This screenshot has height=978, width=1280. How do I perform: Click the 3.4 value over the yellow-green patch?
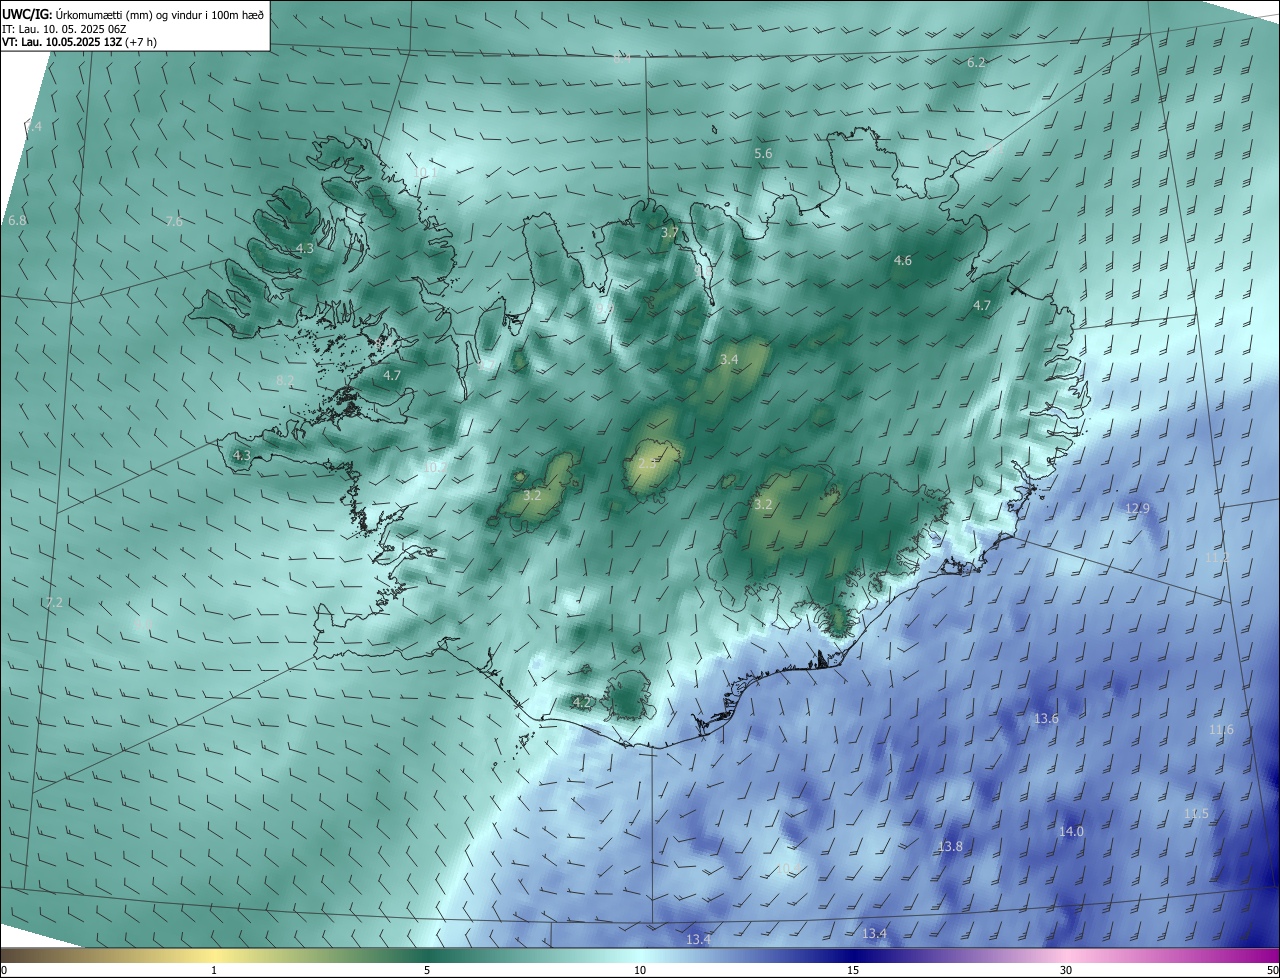tap(729, 359)
